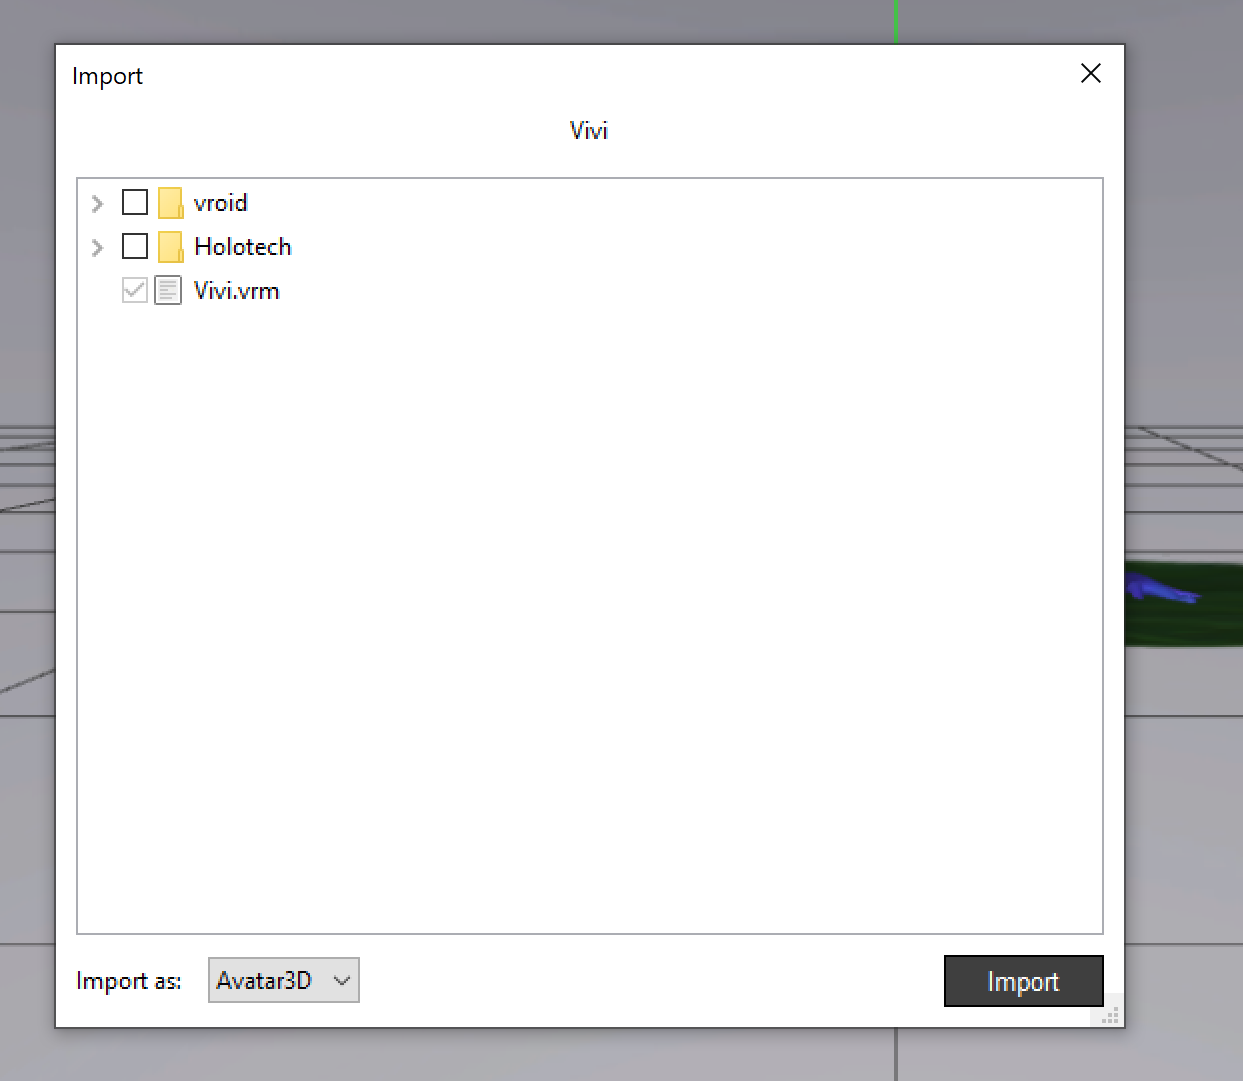Select Vivi.vrm in the file tree
This screenshot has height=1081, width=1243.
coord(237,290)
